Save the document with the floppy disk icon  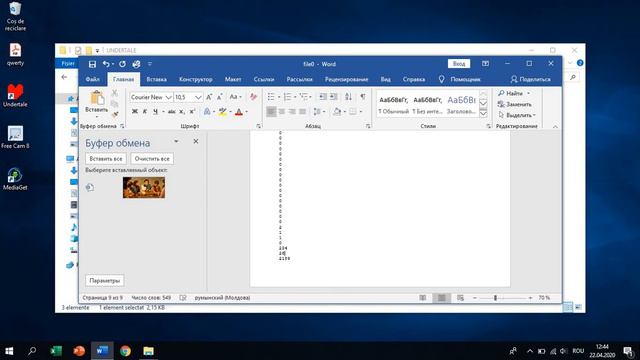[x=92, y=64]
